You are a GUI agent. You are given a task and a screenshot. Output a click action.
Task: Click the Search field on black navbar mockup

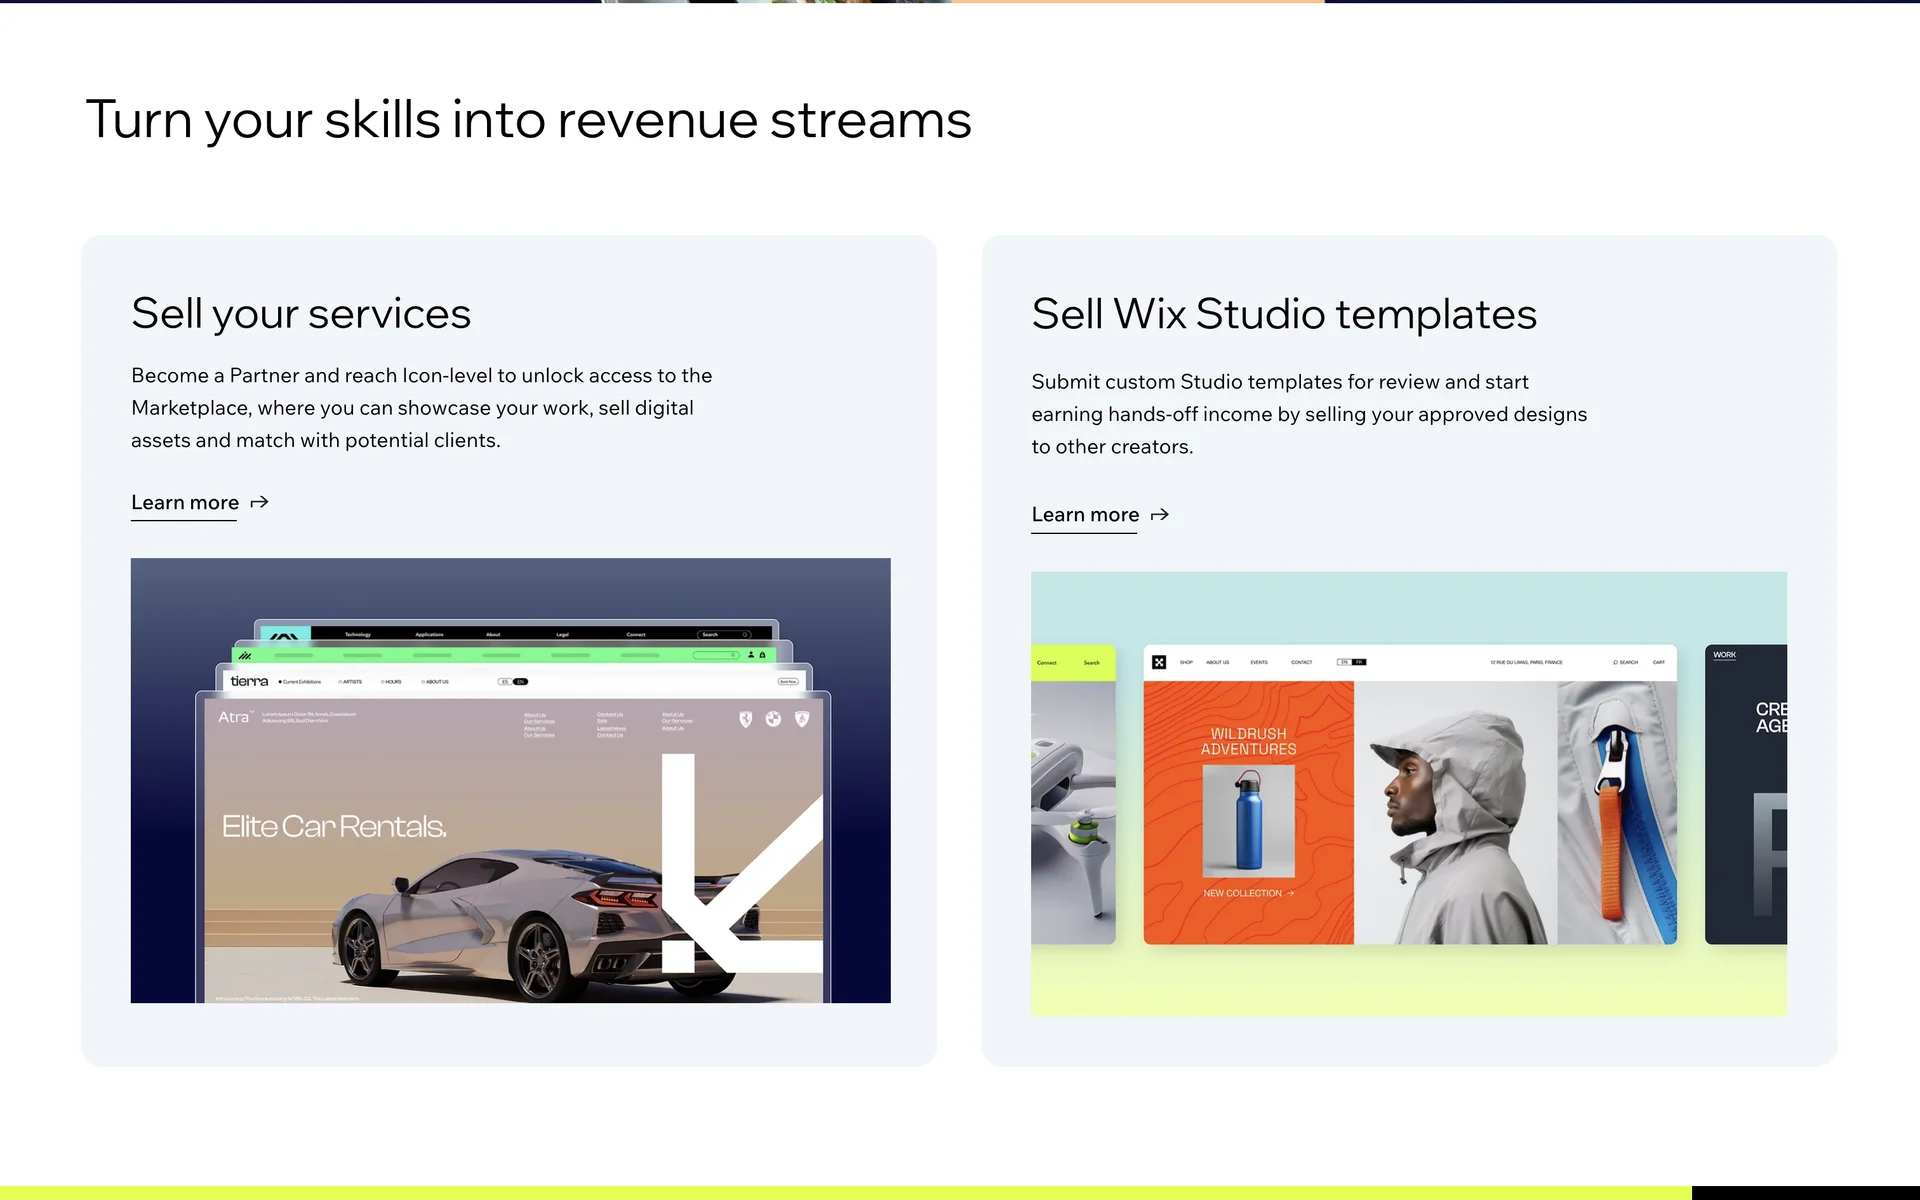724,634
